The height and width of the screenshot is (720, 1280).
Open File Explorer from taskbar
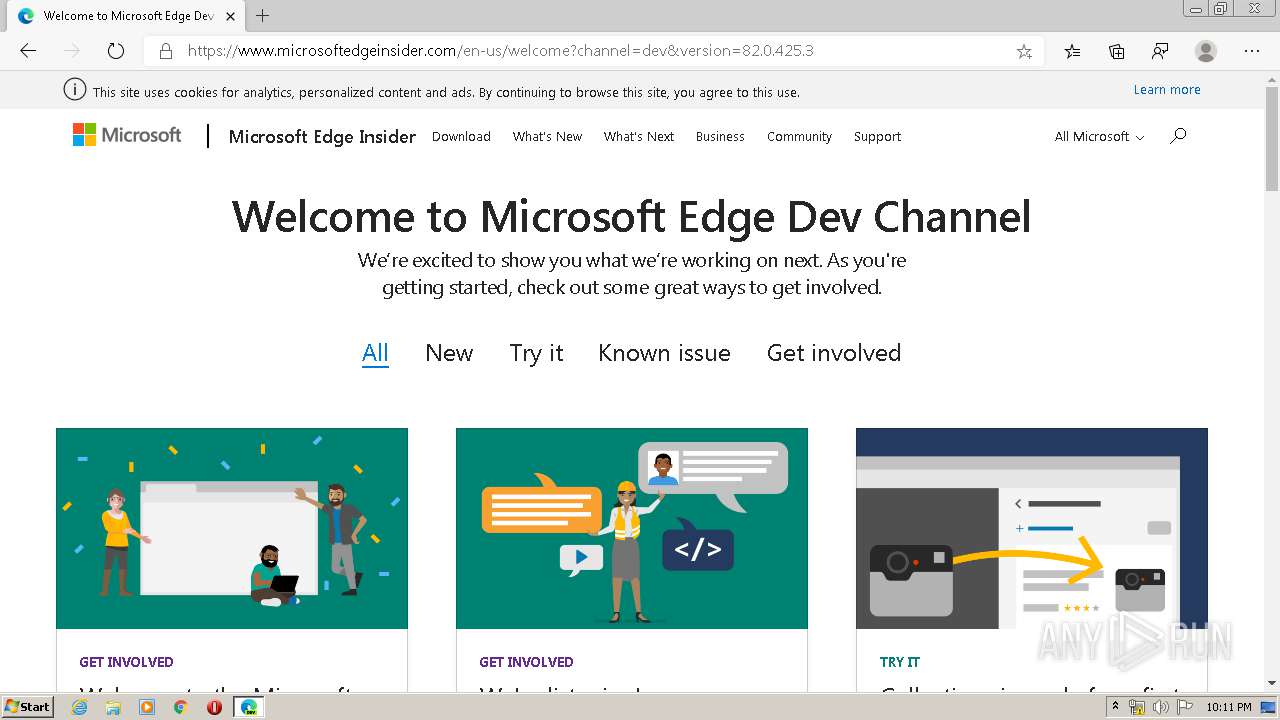point(113,707)
